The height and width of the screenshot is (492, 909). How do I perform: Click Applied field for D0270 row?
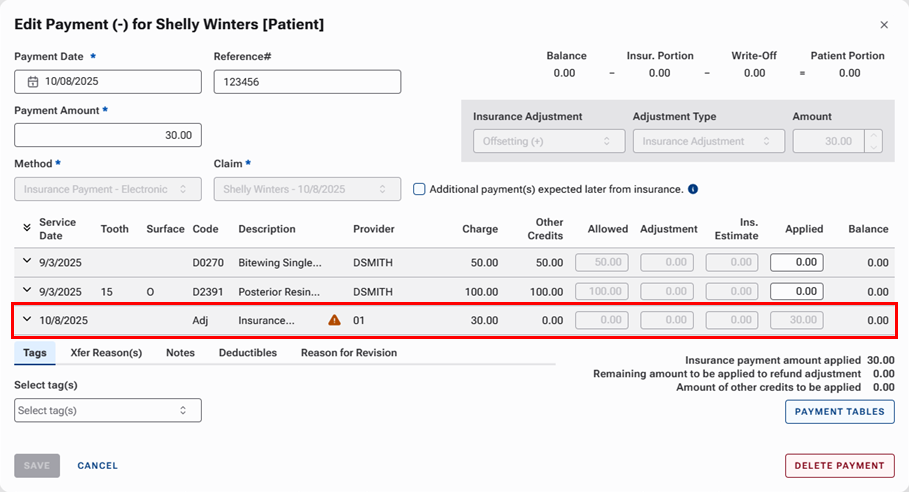tap(796, 263)
